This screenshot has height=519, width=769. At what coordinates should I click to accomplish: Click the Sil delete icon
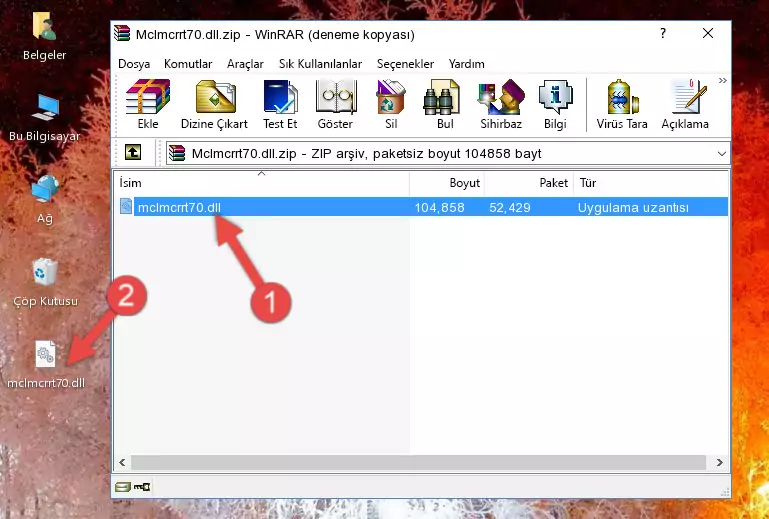[x=391, y=104]
